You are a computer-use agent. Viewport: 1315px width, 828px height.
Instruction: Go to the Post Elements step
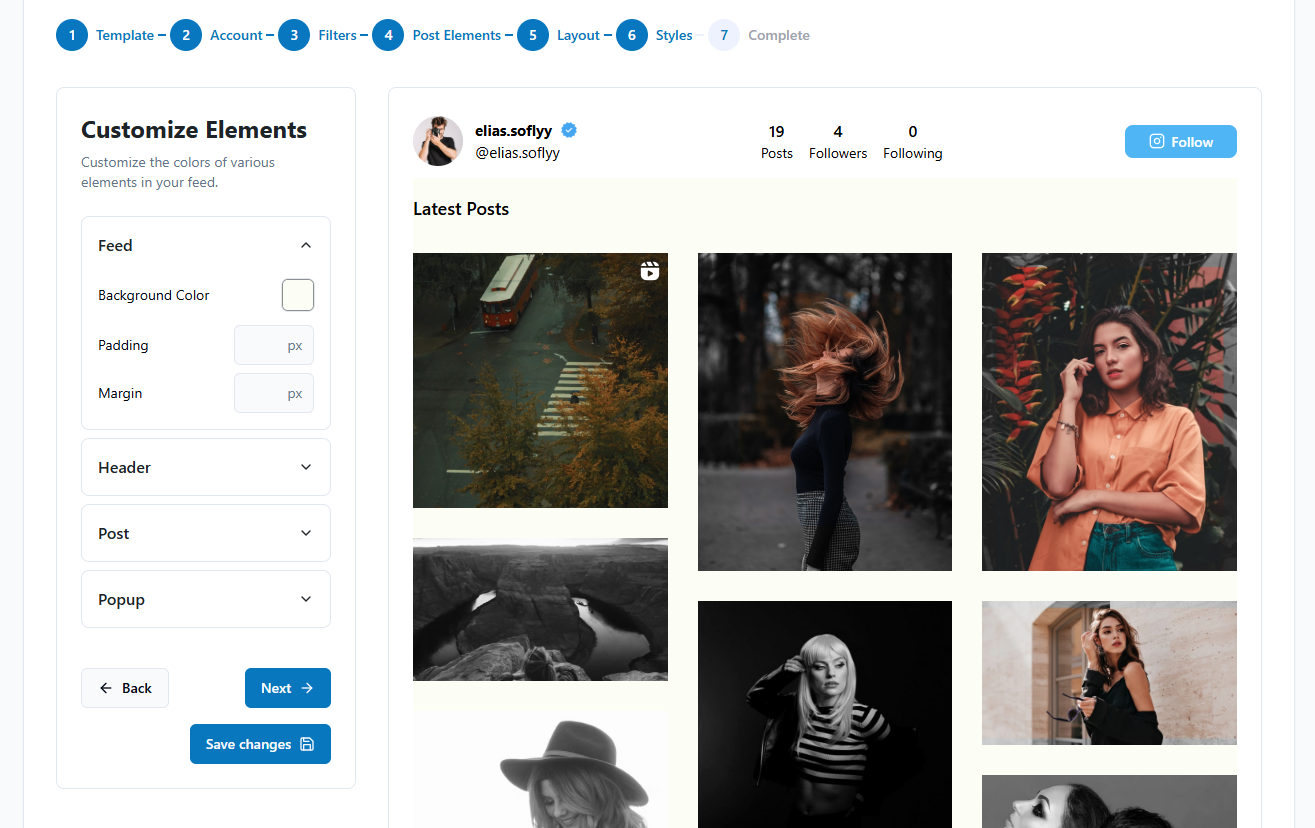coord(456,35)
